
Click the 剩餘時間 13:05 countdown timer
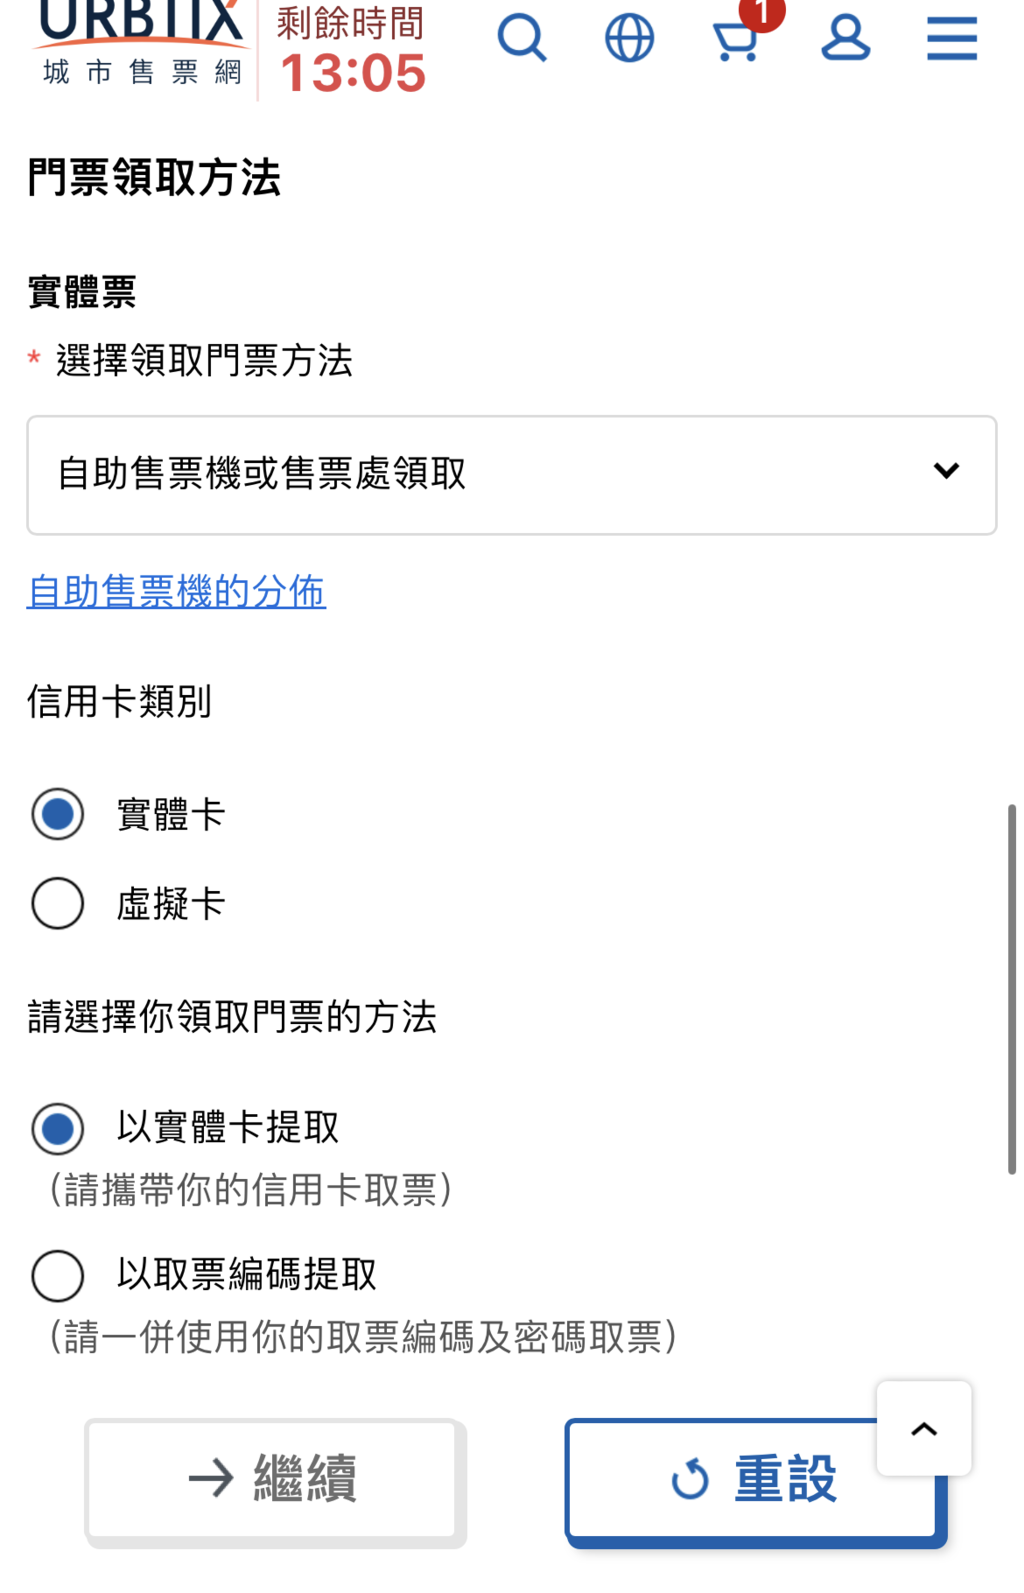352,50
